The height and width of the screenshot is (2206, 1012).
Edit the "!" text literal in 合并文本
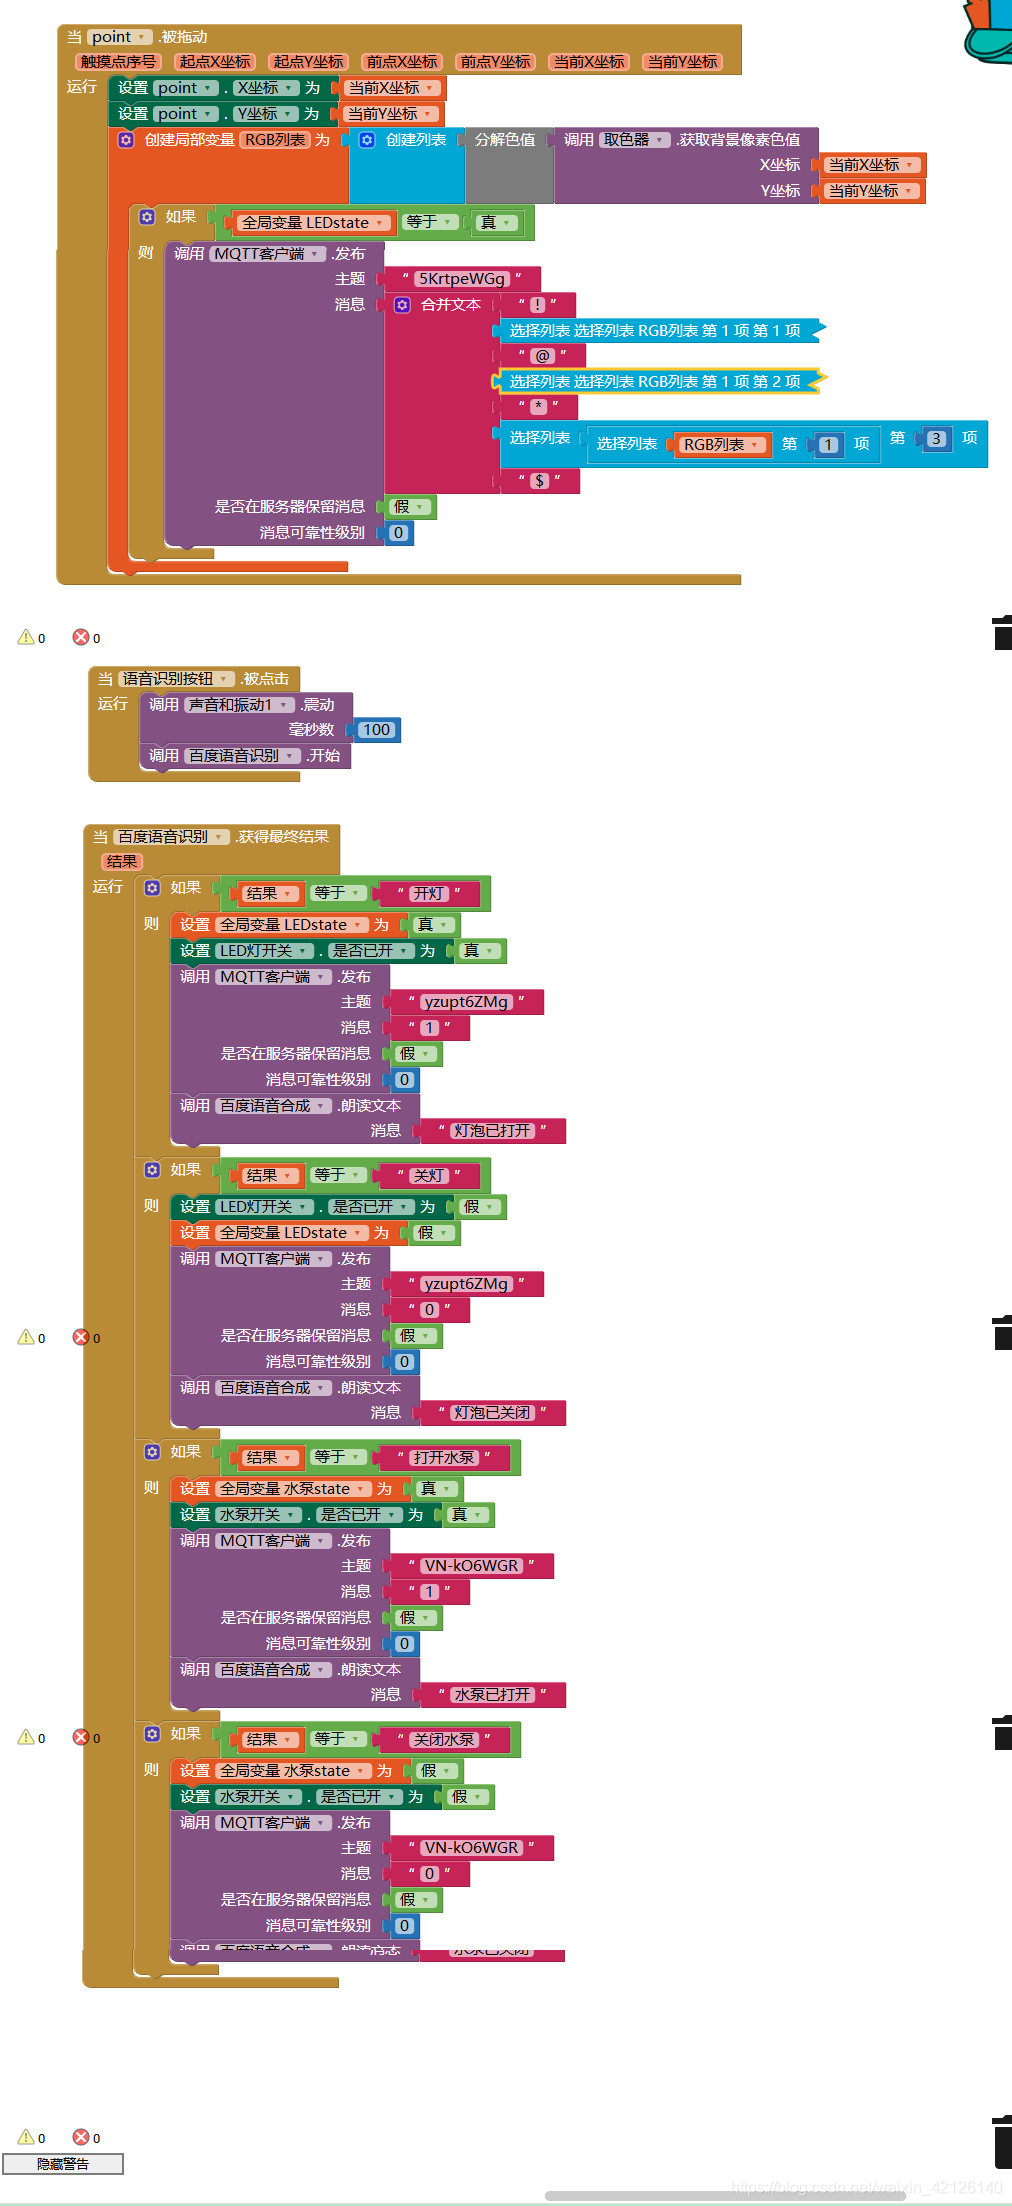click(537, 305)
